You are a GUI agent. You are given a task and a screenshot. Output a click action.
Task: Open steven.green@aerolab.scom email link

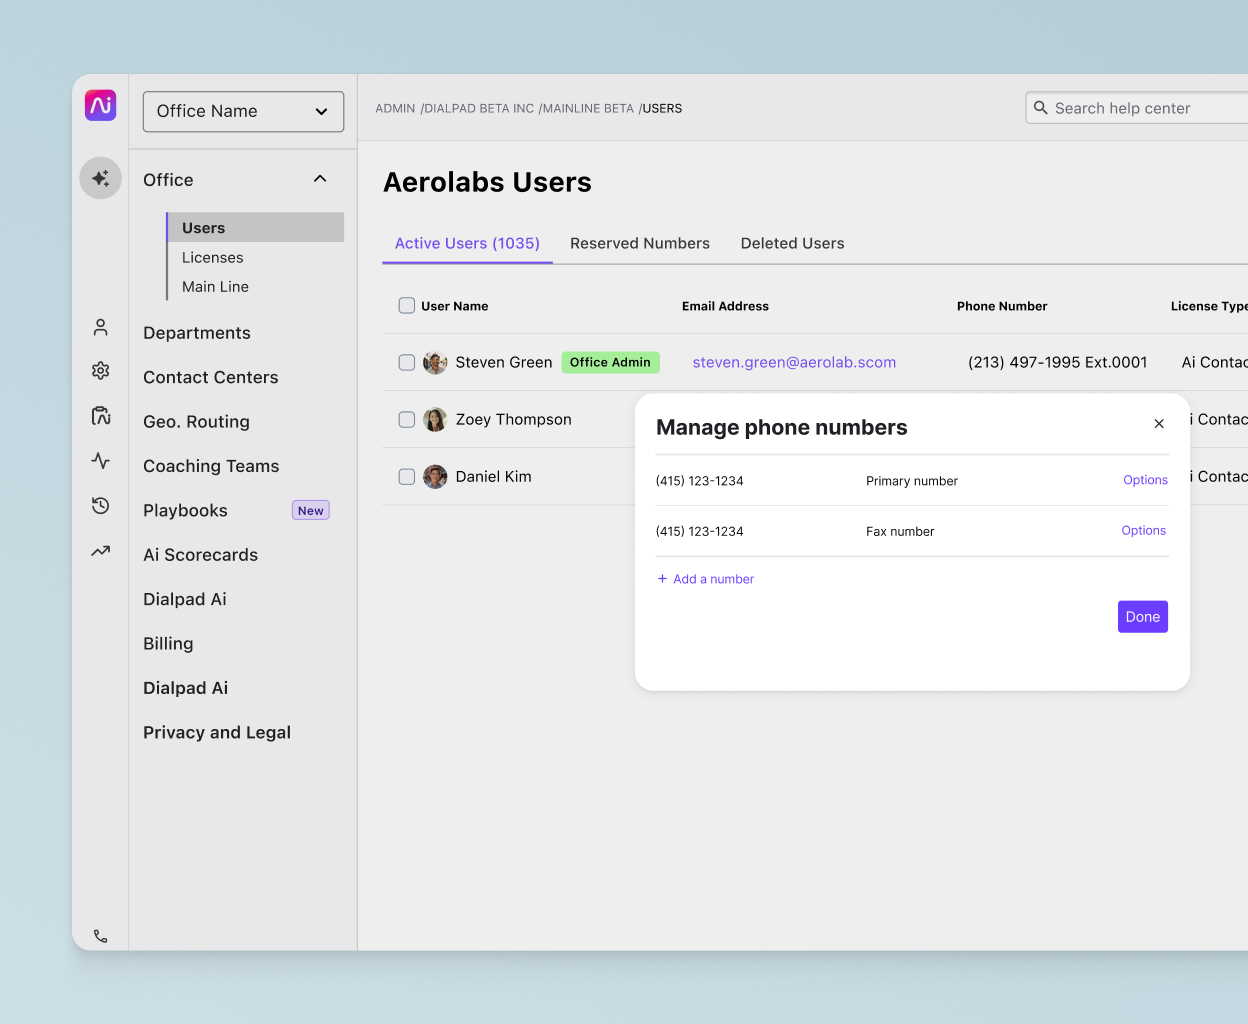pos(794,362)
